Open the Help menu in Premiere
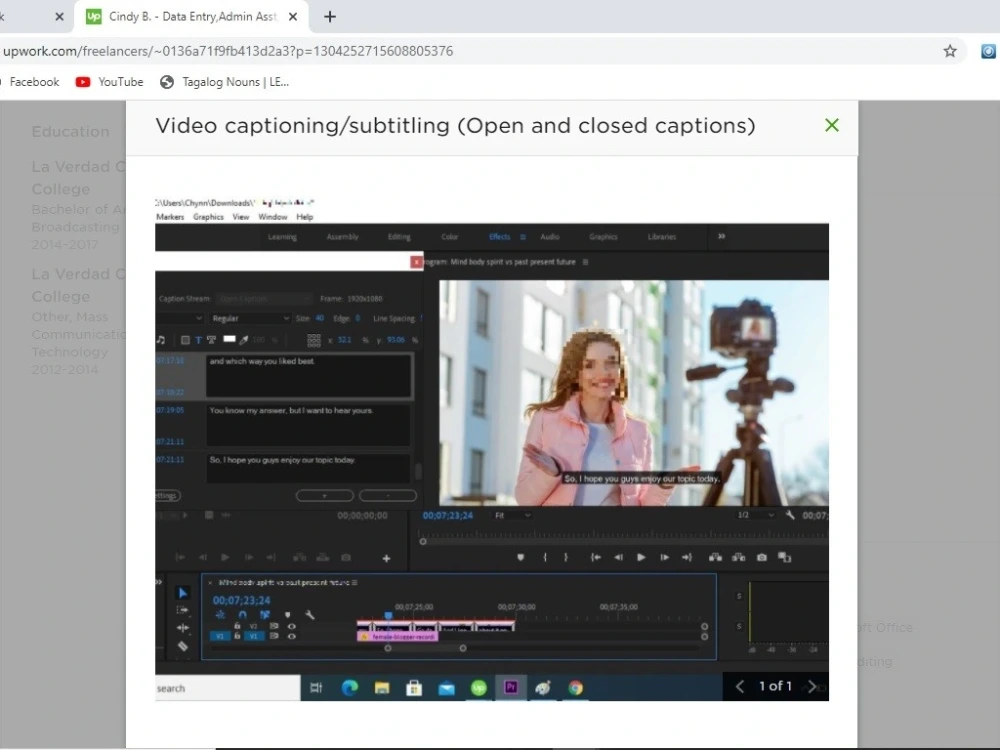Image resolution: width=1000 pixels, height=750 pixels. click(x=305, y=217)
